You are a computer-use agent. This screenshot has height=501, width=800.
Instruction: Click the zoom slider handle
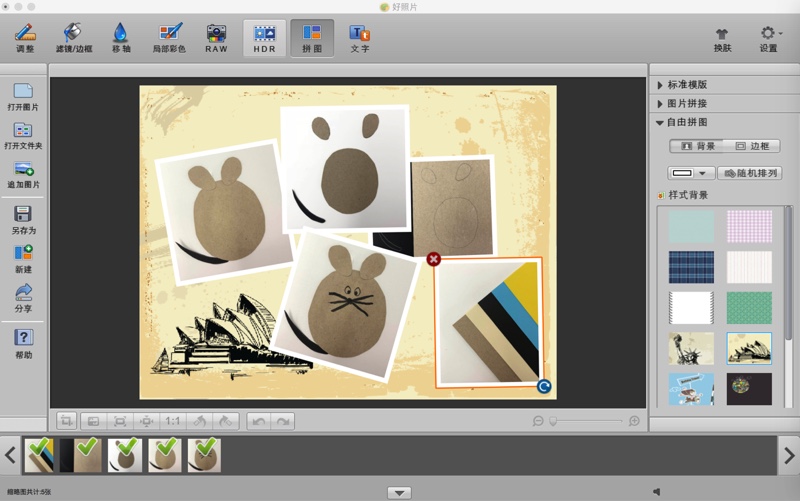553,421
